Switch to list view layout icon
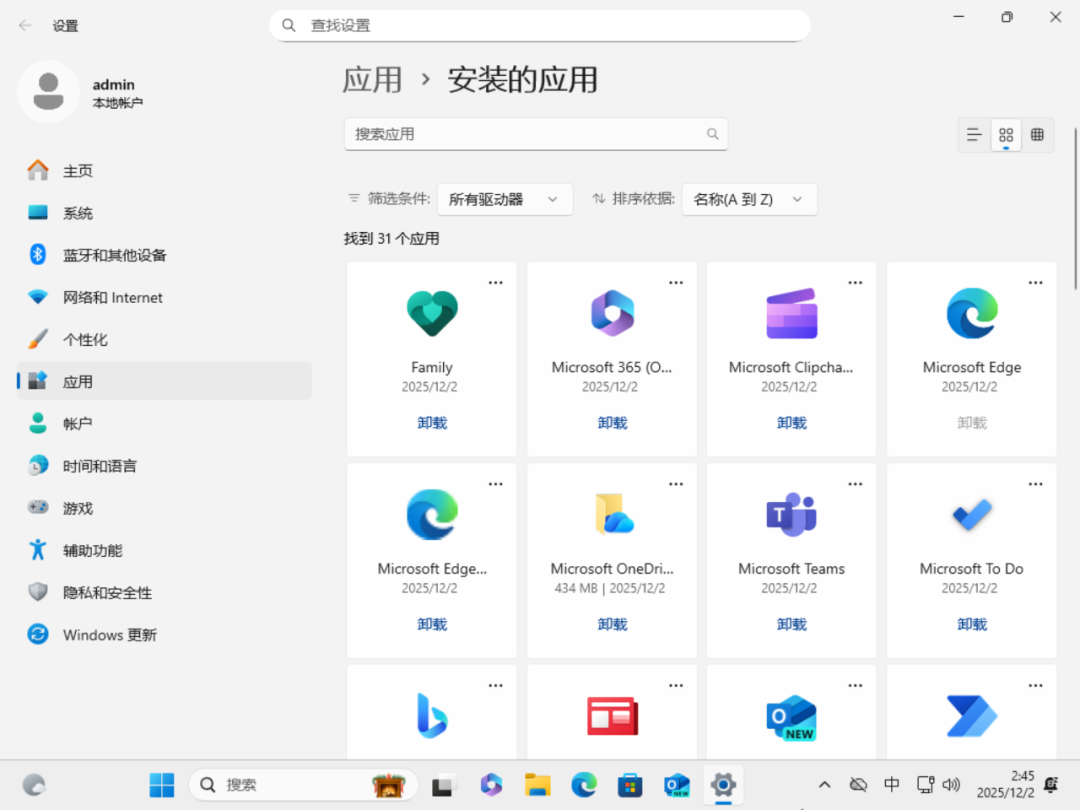The image size is (1080, 810). 974,134
